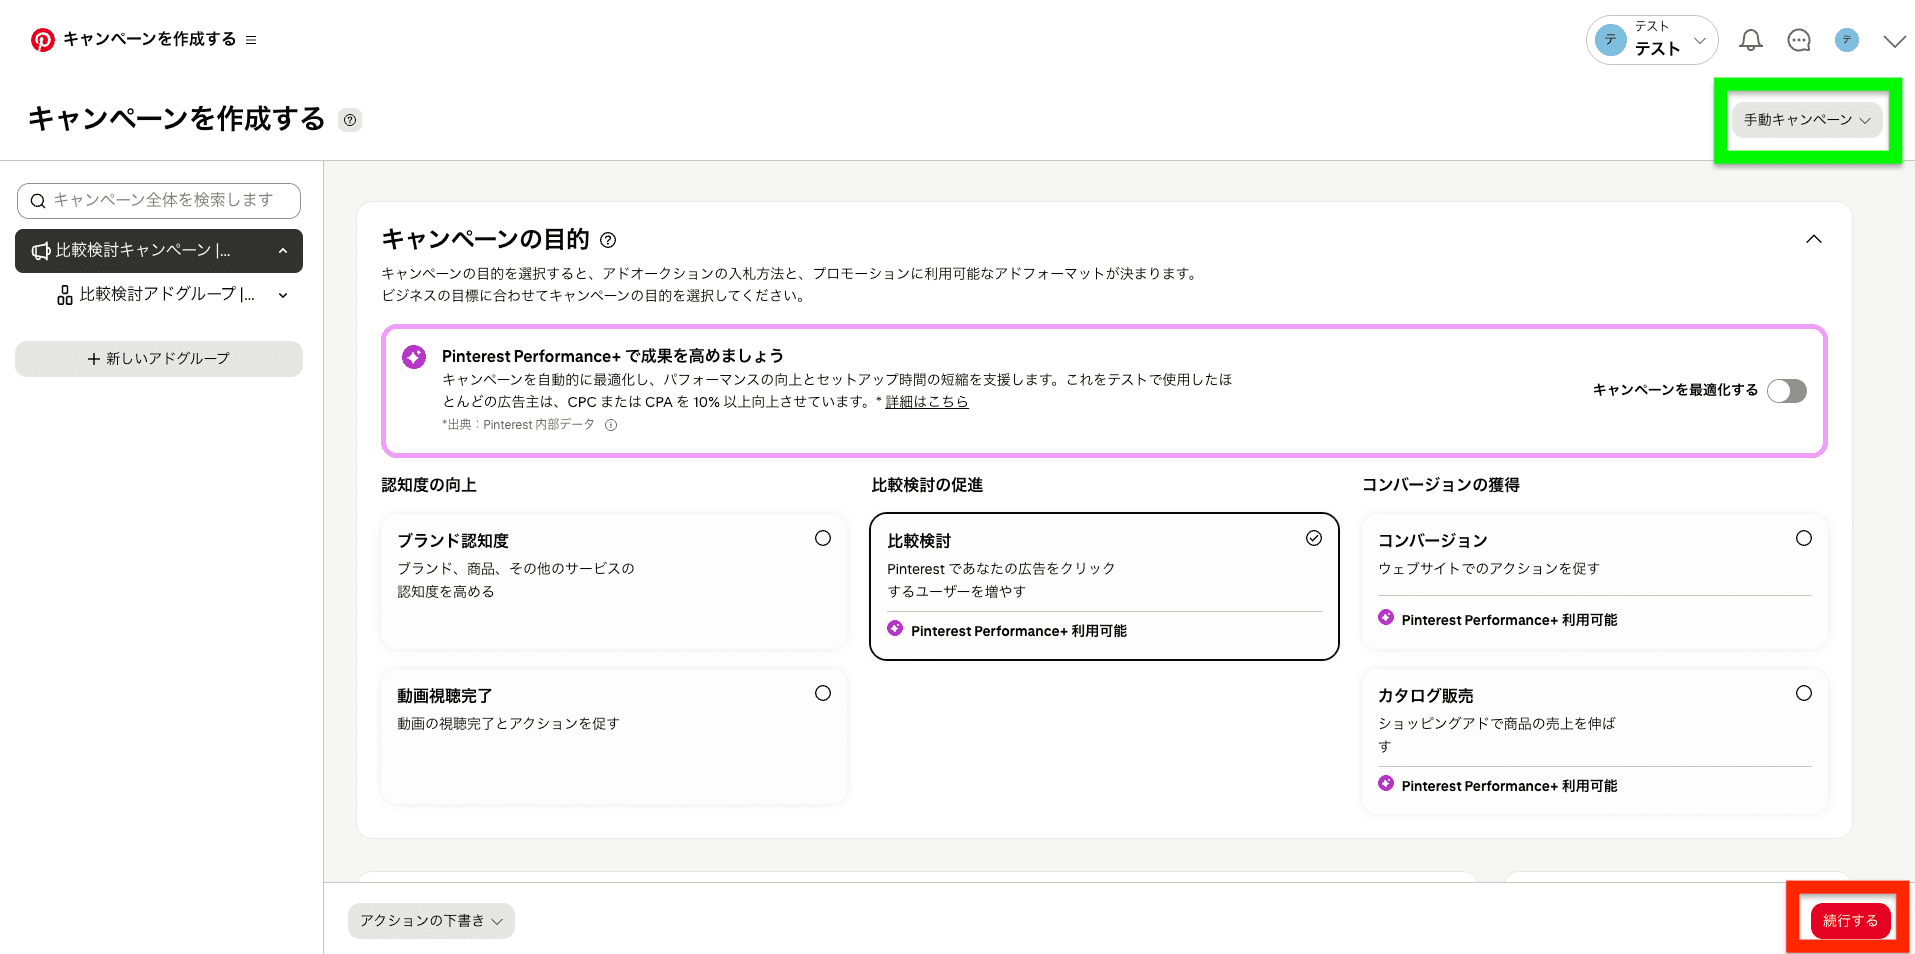Viewport: 1915px width, 954px height.
Task: Click the Performance+ icon in コンバージョン card
Action: pos(1386,617)
